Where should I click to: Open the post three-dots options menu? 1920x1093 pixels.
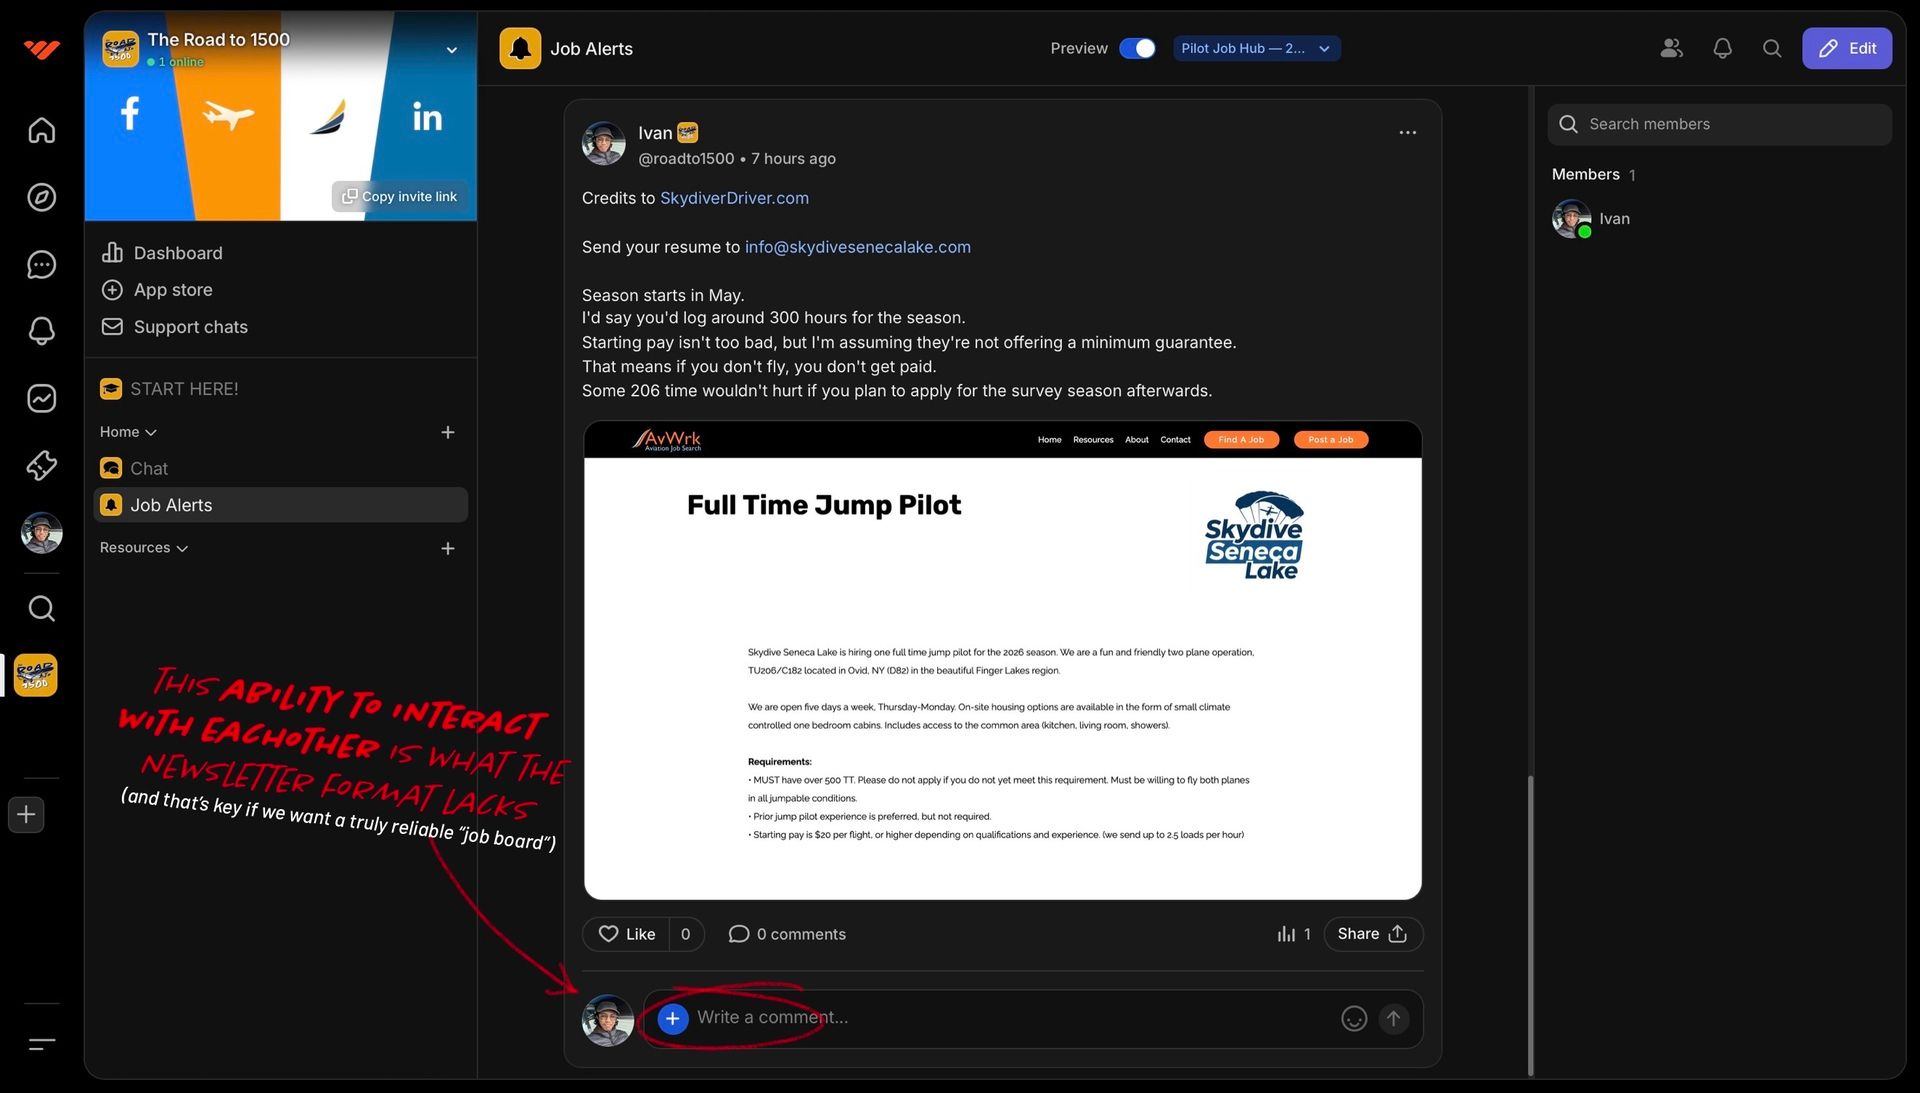point(1407,133)
